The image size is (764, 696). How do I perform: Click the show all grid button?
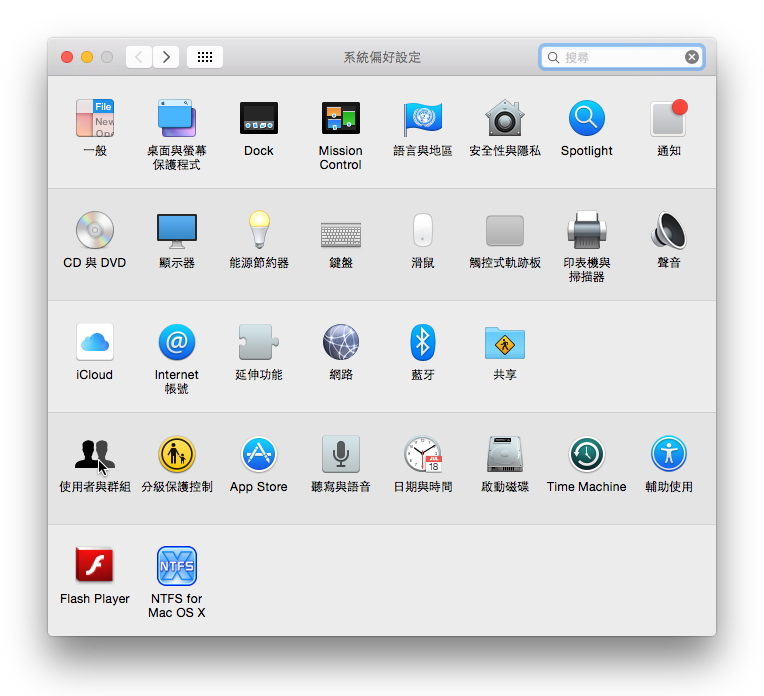click(204, 57)
